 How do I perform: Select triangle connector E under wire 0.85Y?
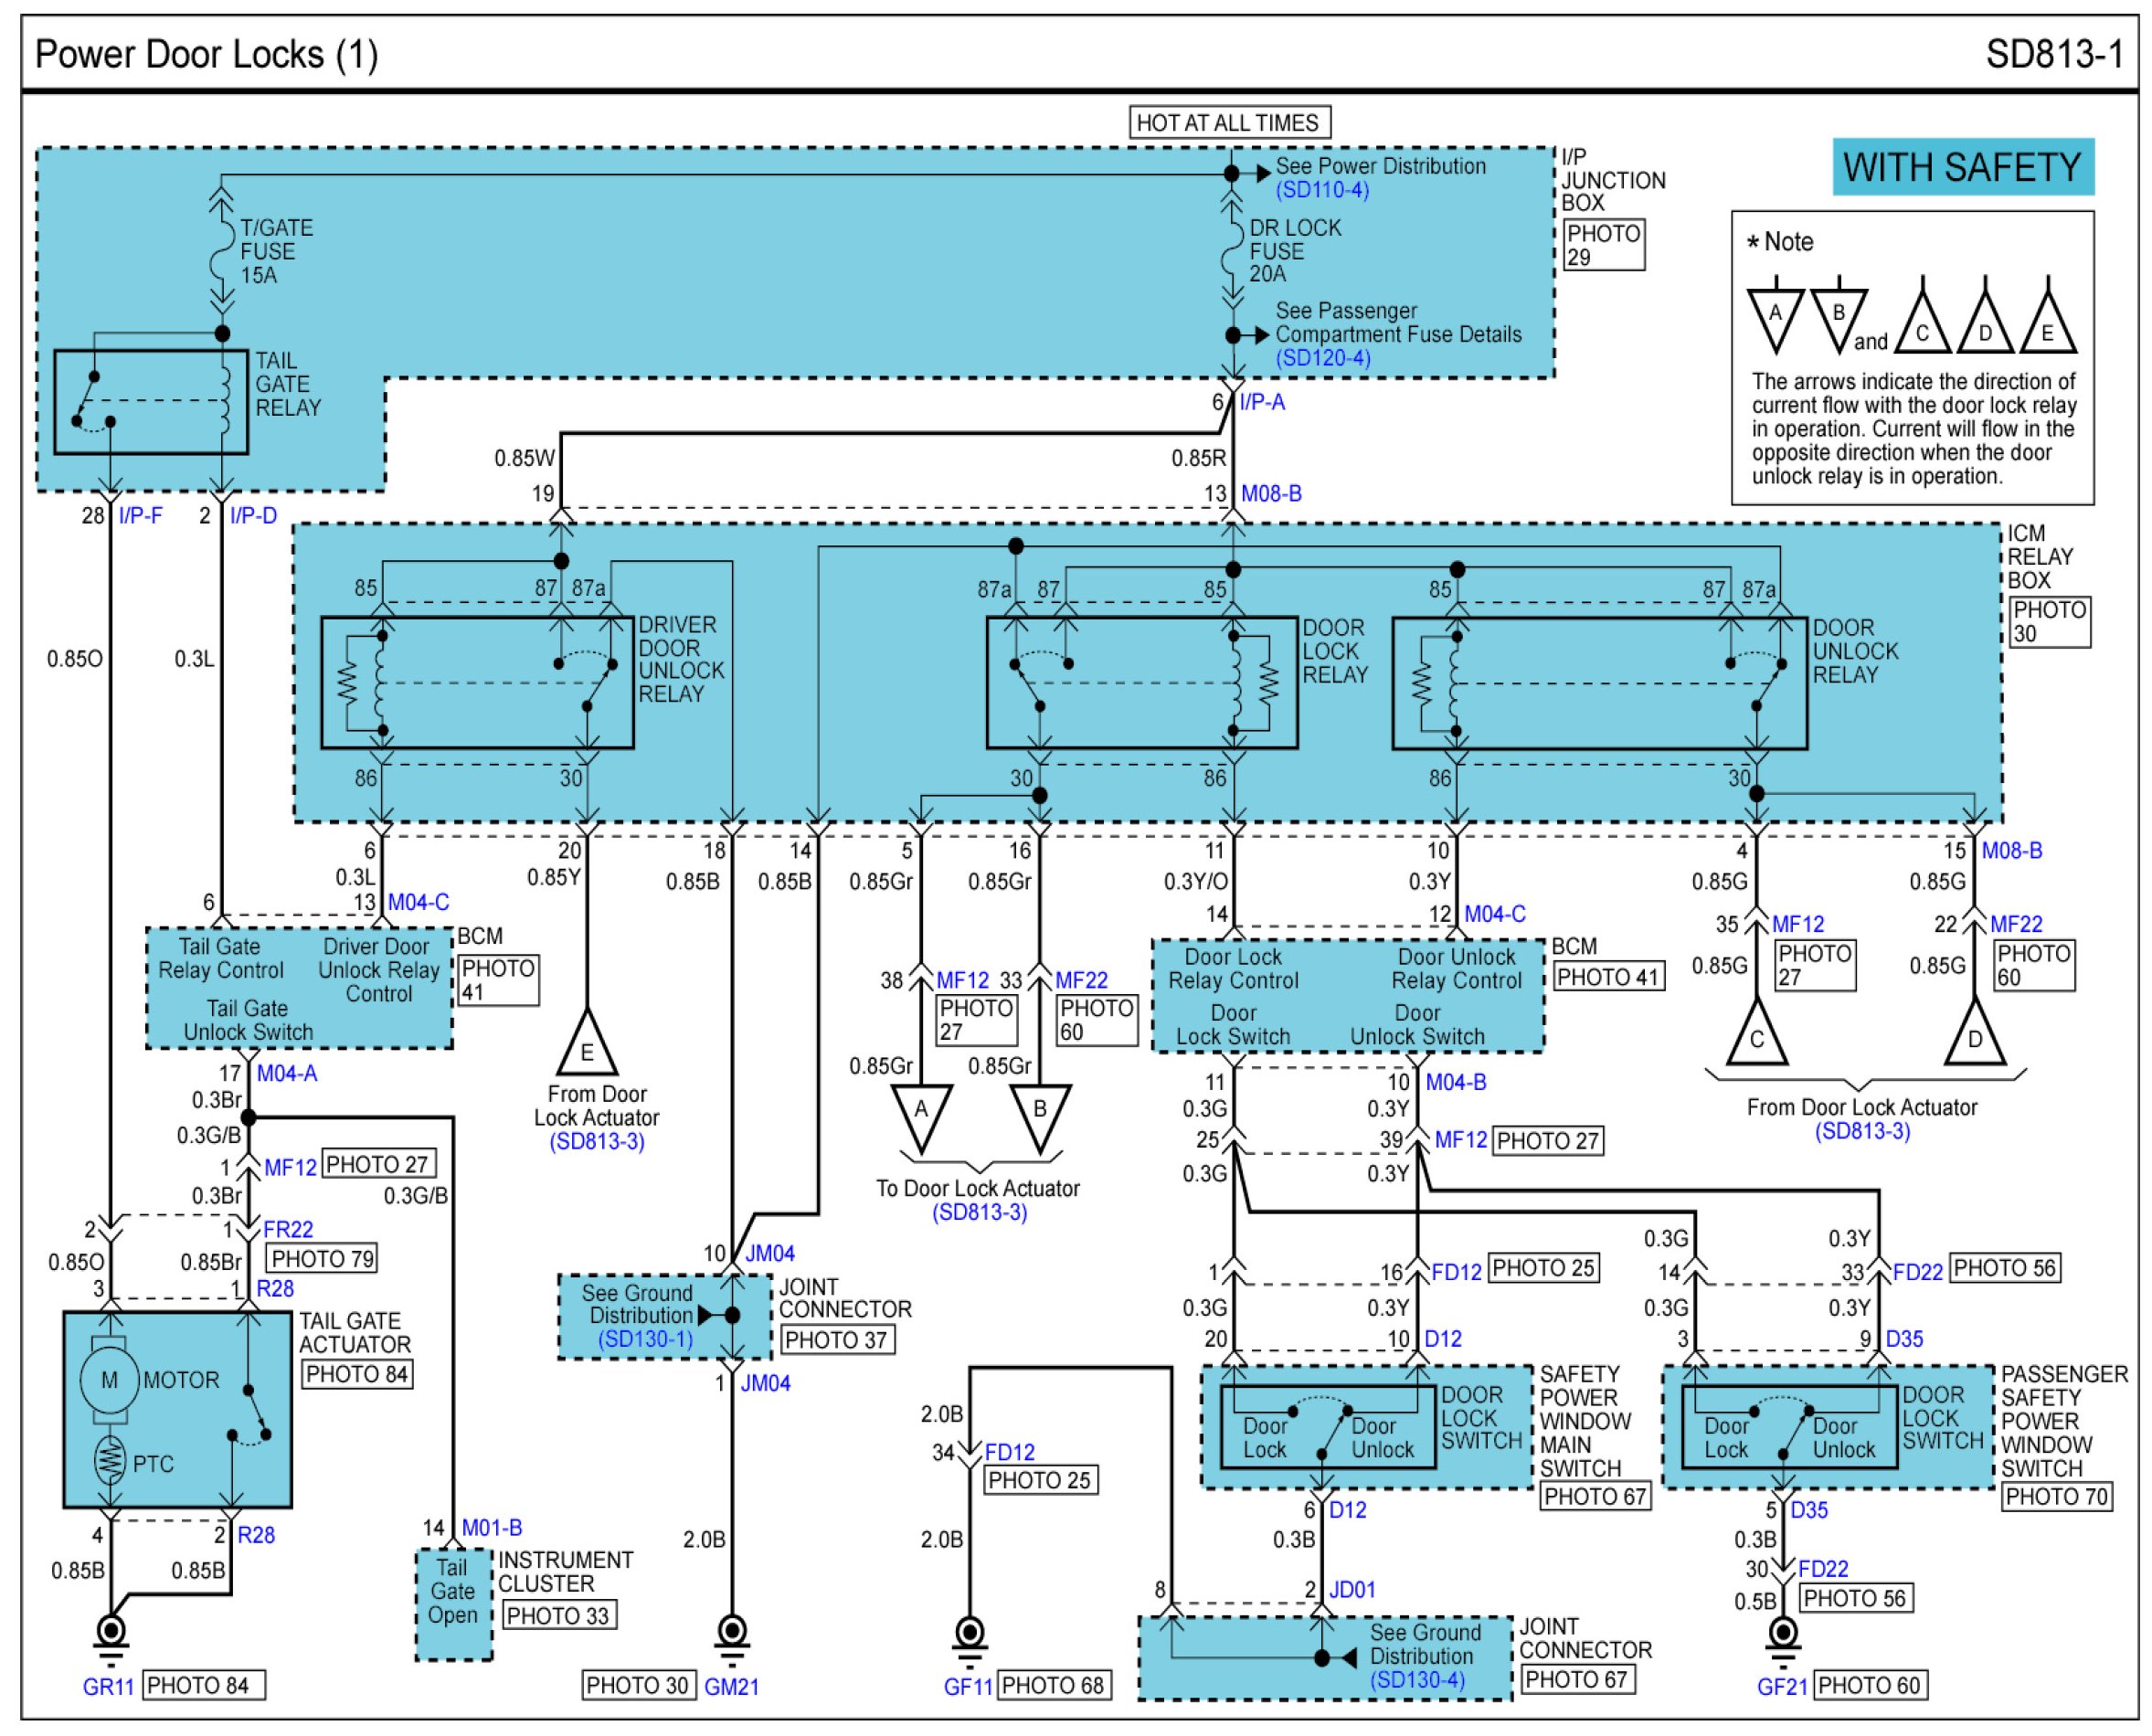[x=587, y=1048]
